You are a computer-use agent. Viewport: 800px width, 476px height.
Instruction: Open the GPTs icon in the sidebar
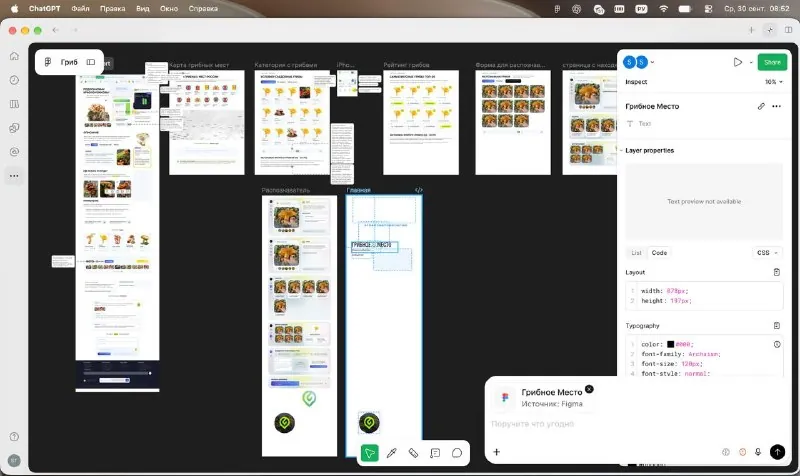[x=14, y=128]
